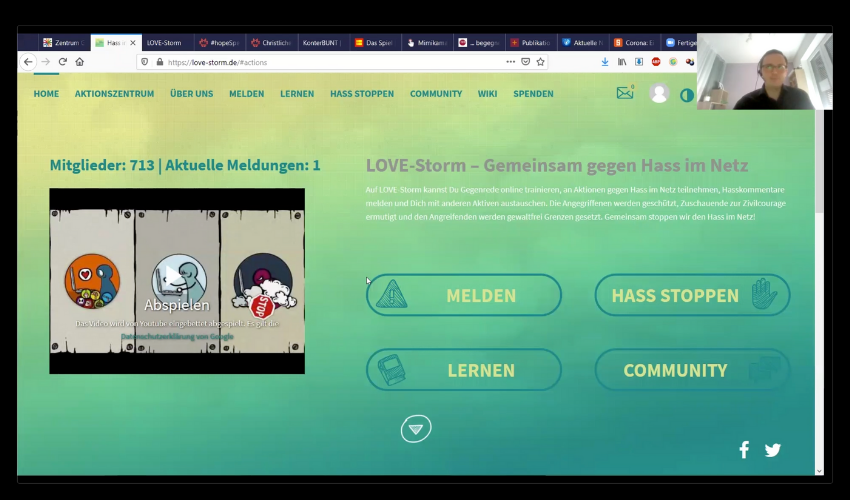Close the active 'Hass im' tab
Screen dimensions: 850x500
click(133, 42)
